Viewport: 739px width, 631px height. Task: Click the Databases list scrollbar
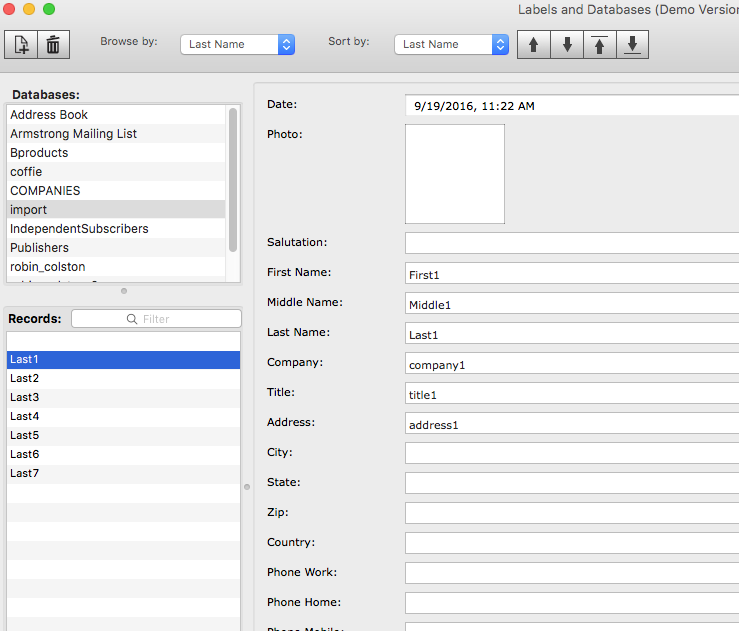click(x=233, y=180)
